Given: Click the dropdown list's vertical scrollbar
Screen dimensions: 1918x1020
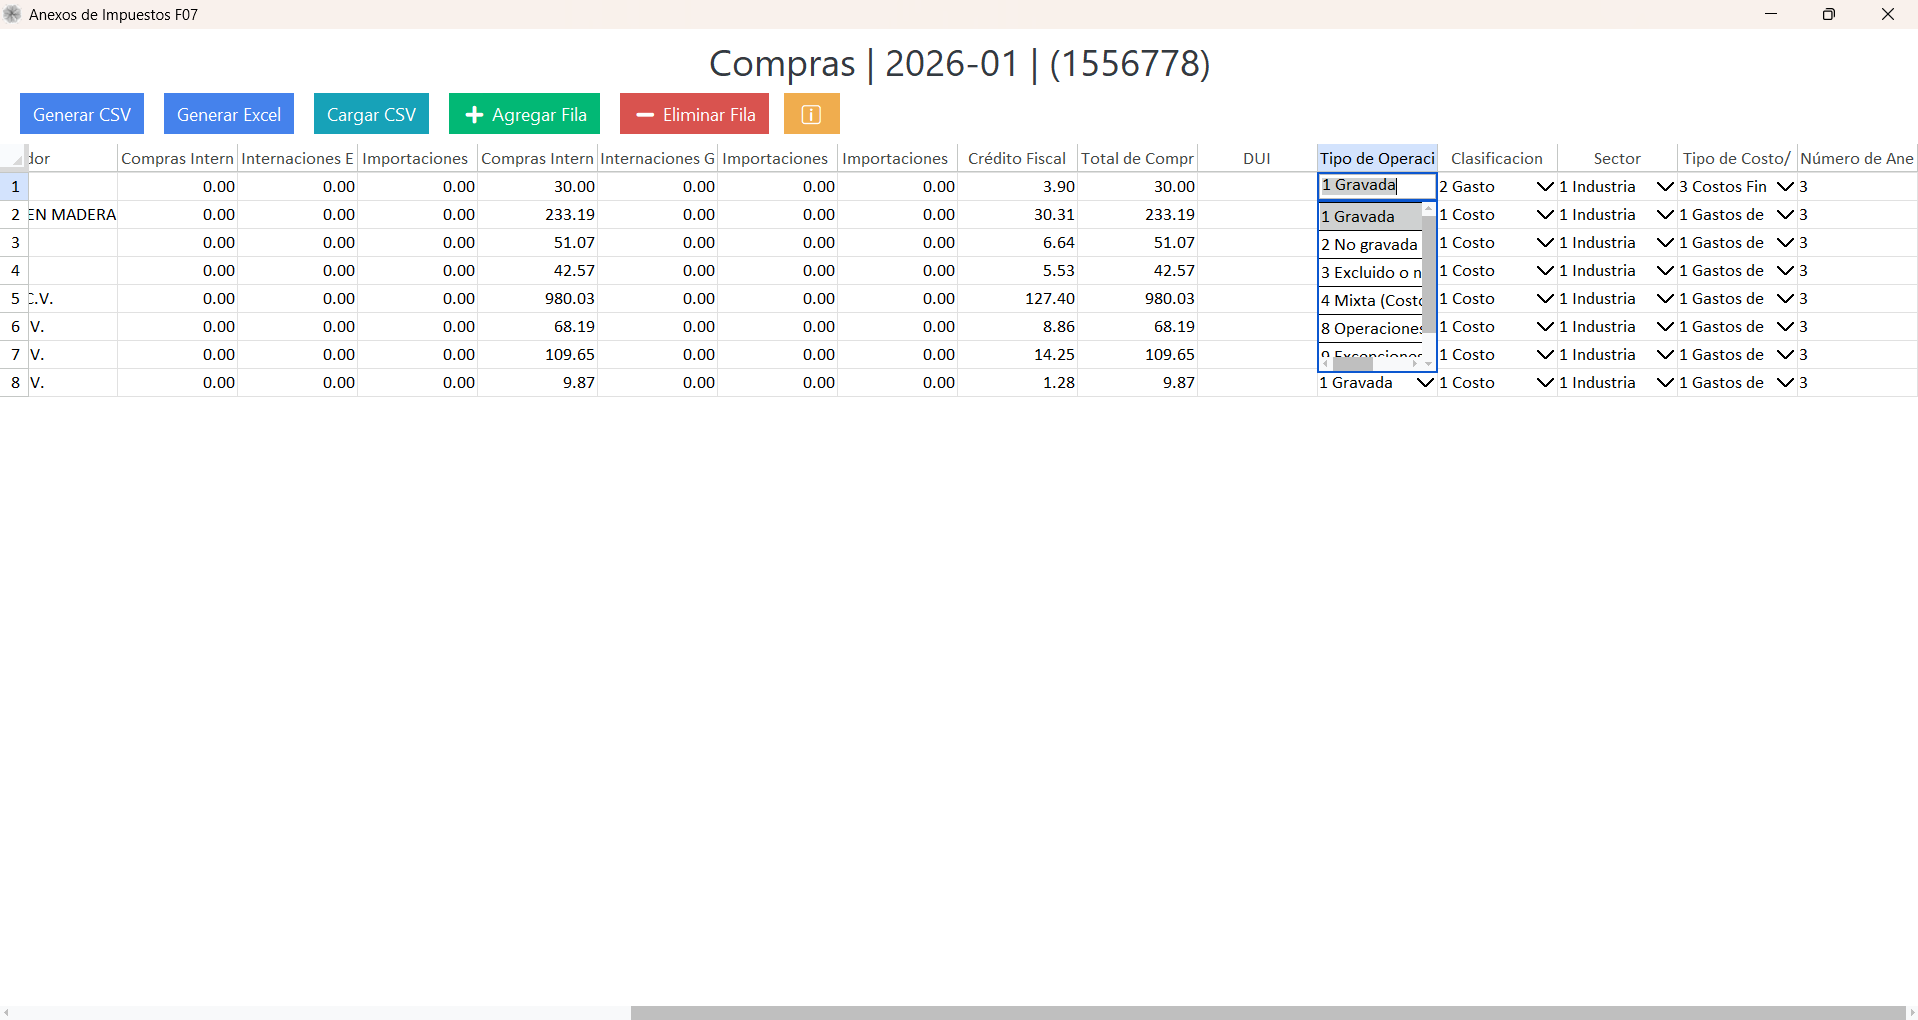Looking at the screenshot, I should click(1429, 273).
